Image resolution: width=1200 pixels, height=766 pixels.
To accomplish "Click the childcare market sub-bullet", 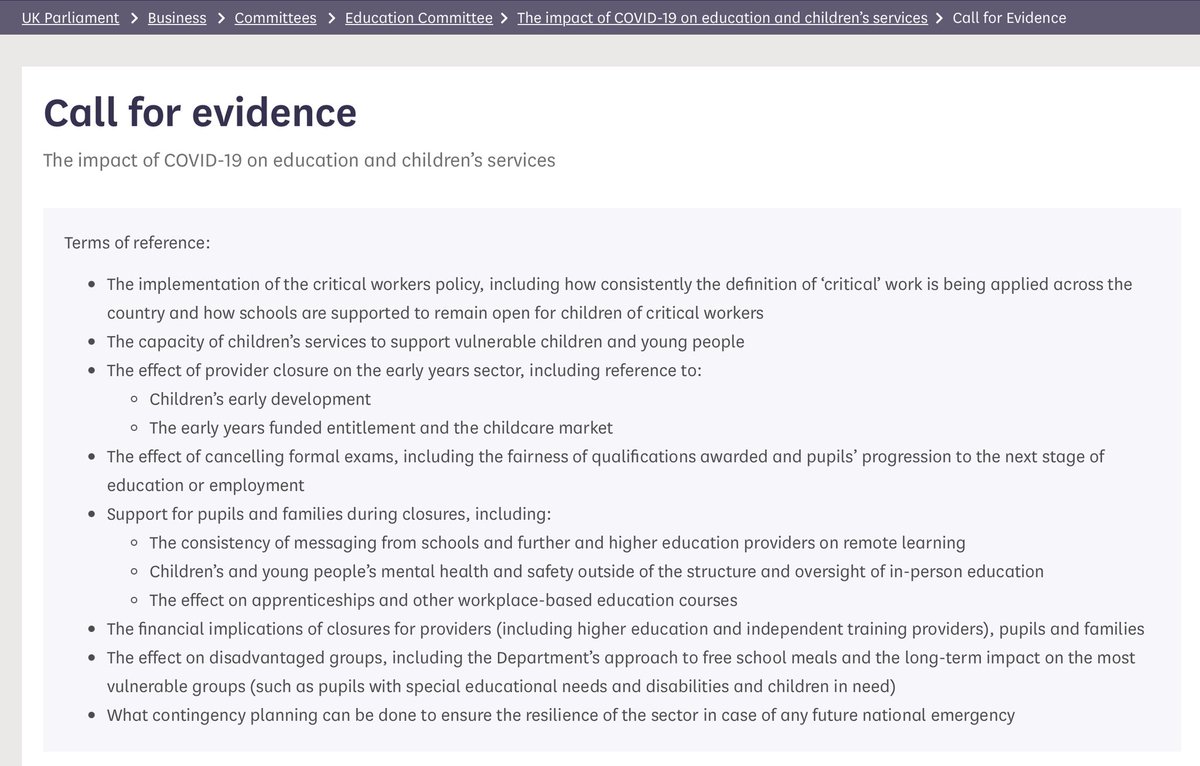I will pyautogui.click(x=380, y=427).
